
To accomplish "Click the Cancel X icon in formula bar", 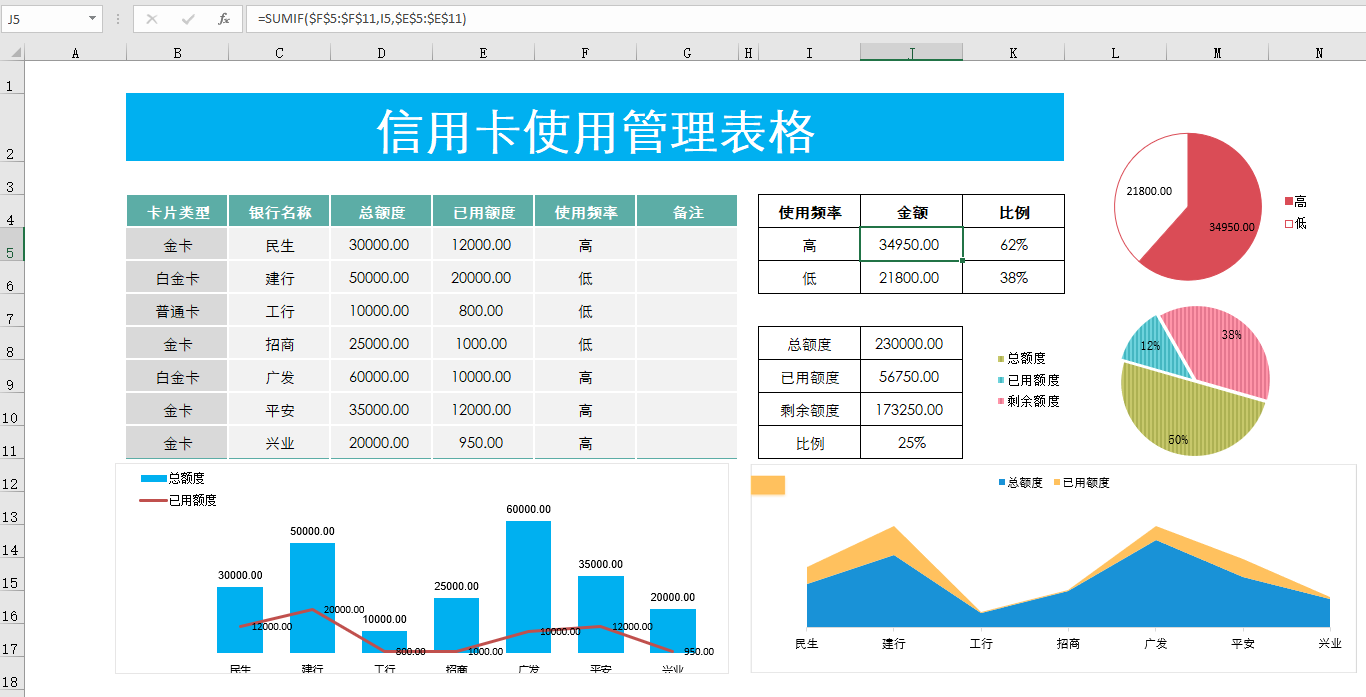I will pyautogui.click(x=152, y=19).
